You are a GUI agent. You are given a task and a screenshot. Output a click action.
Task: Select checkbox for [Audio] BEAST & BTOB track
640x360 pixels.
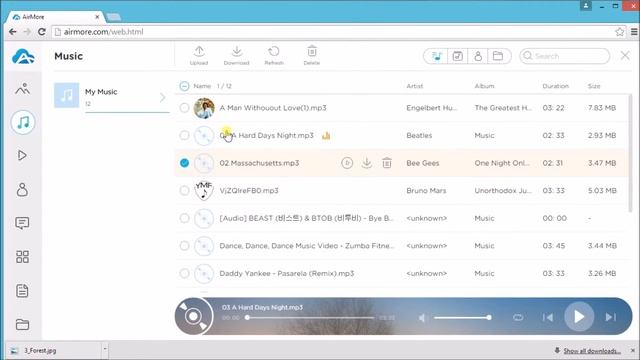click(184, 218)
